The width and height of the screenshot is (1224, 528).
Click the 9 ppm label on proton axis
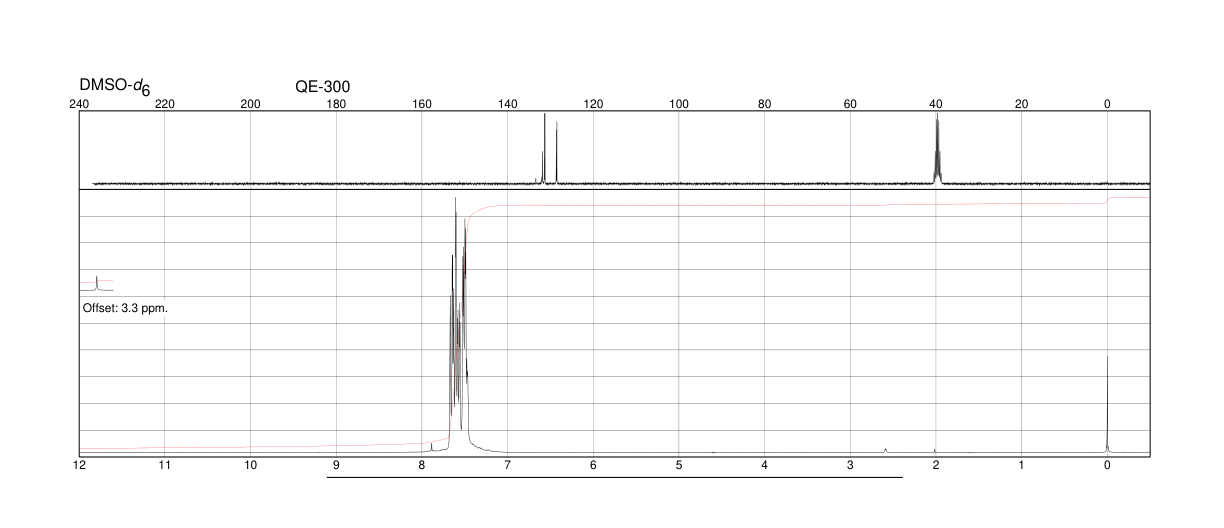coord(336,465)
